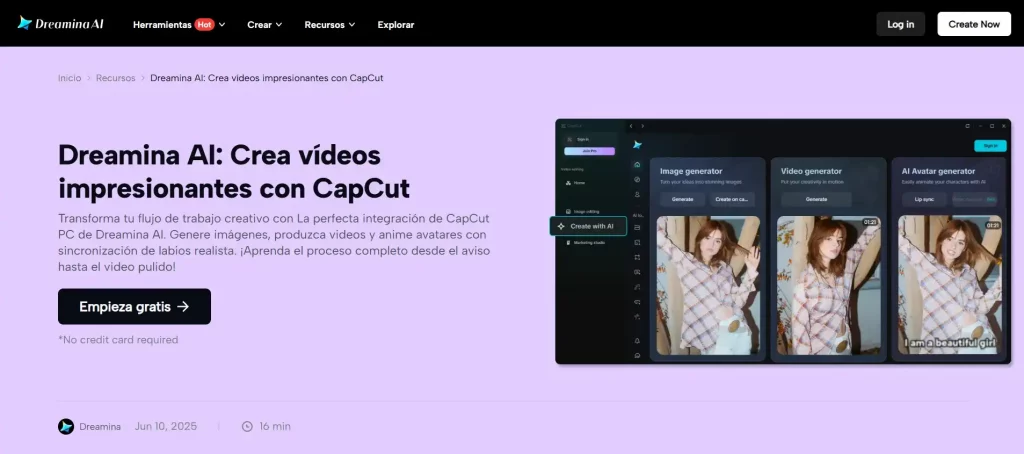Viewport: 1024px width, 454px height.
Task: Click the notification bell icon in CapCut preview
Action: click(638, 340)
